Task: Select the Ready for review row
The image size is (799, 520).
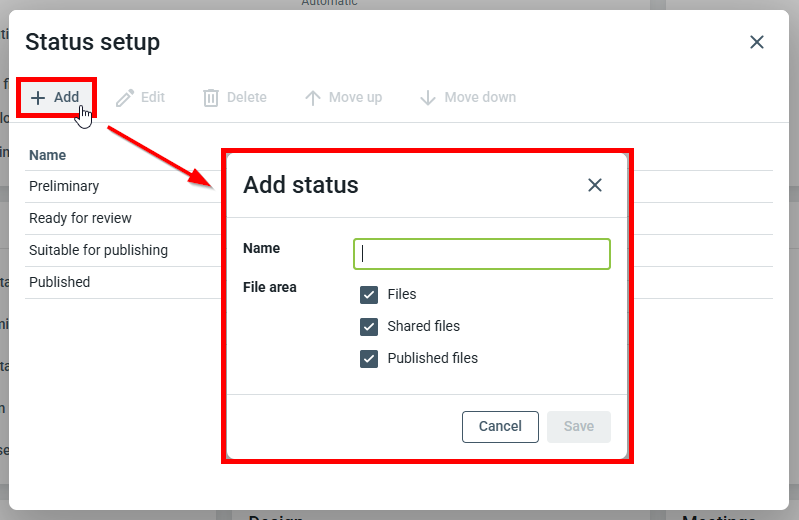Action: [x=80, y=218]
